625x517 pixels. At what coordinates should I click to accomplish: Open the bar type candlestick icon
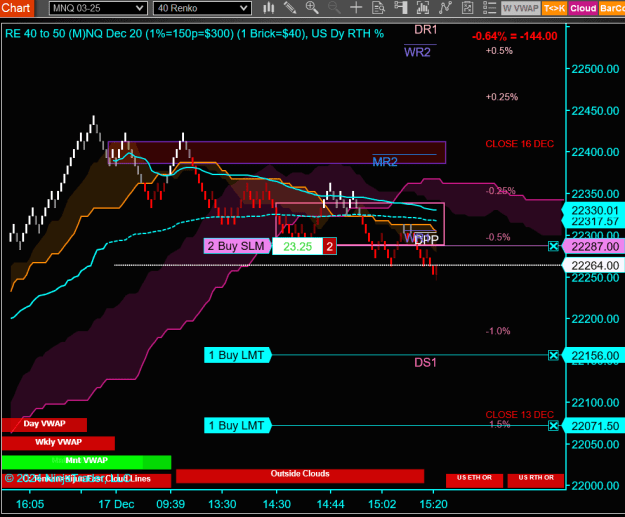click(269, 8)
